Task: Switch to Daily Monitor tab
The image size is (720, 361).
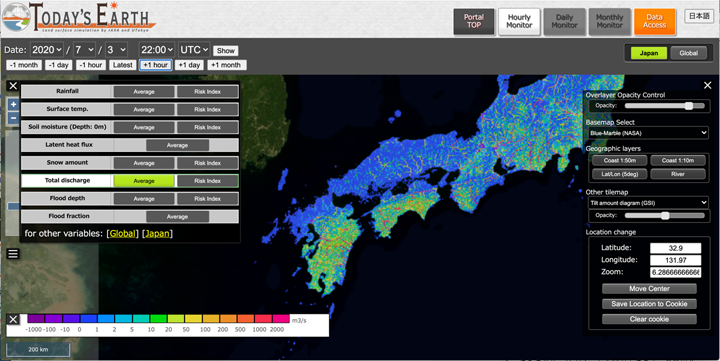Action: click(x=564, y=22)
